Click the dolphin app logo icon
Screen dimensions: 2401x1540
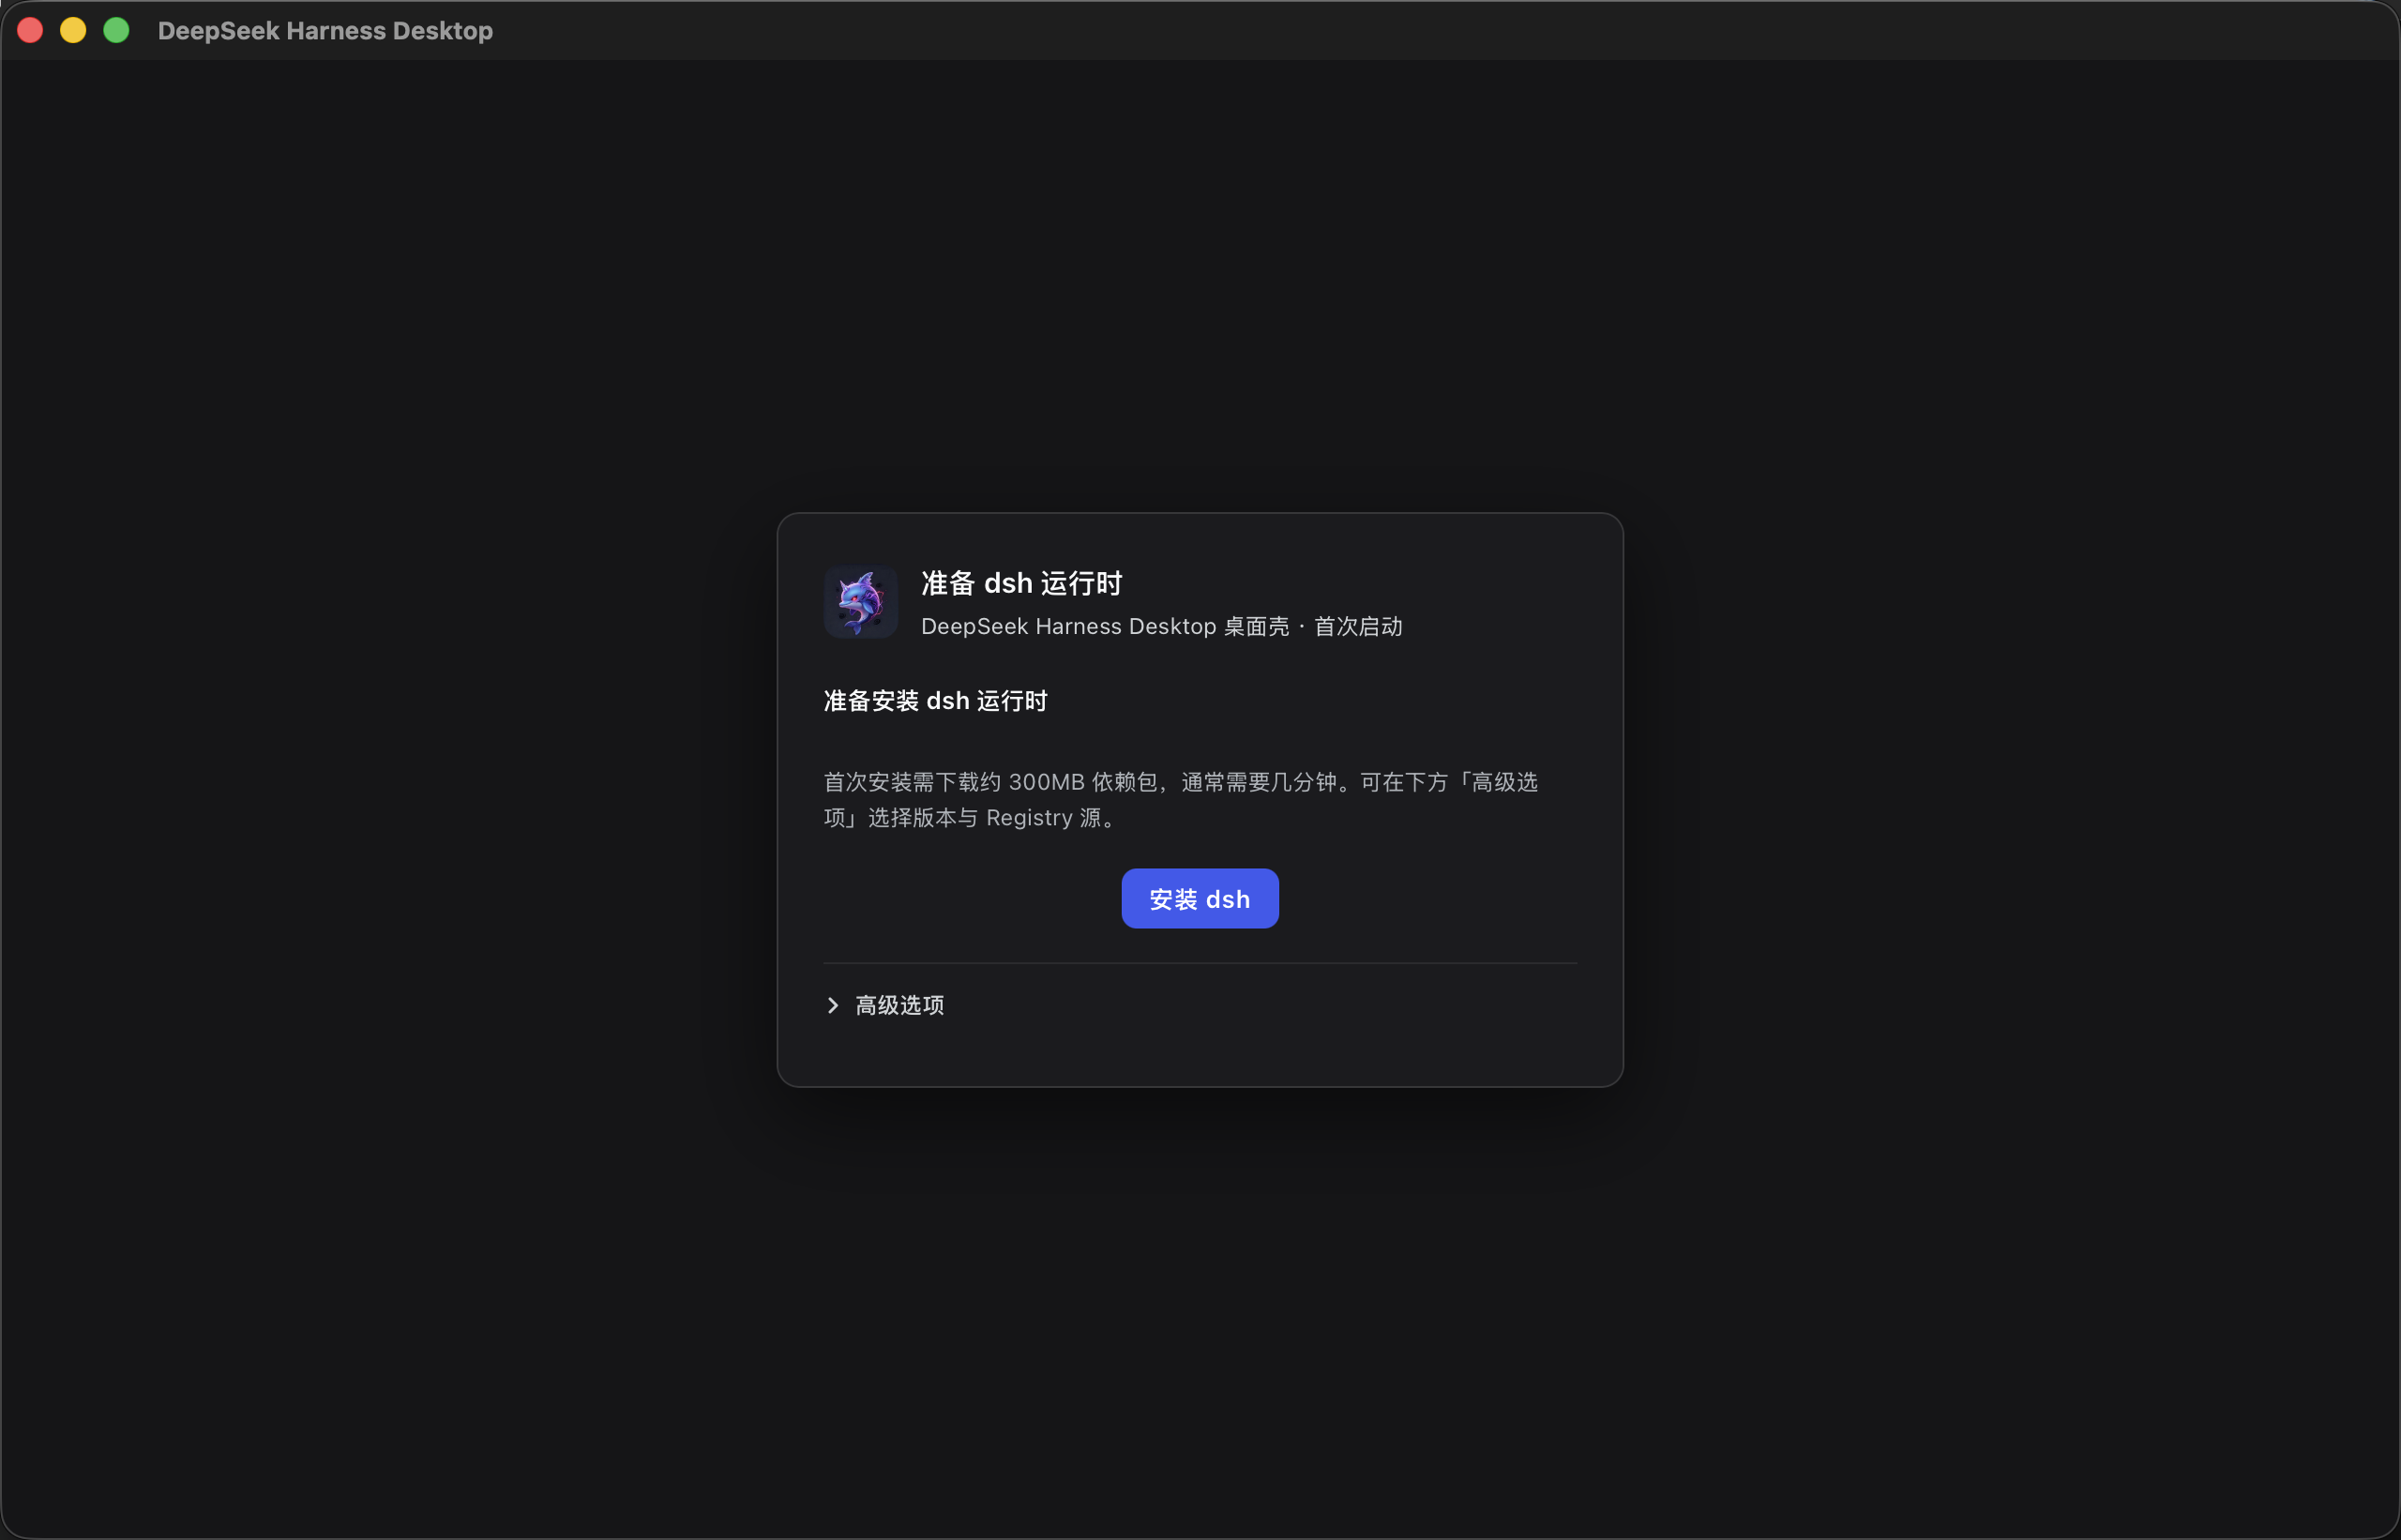coord(860,602)
